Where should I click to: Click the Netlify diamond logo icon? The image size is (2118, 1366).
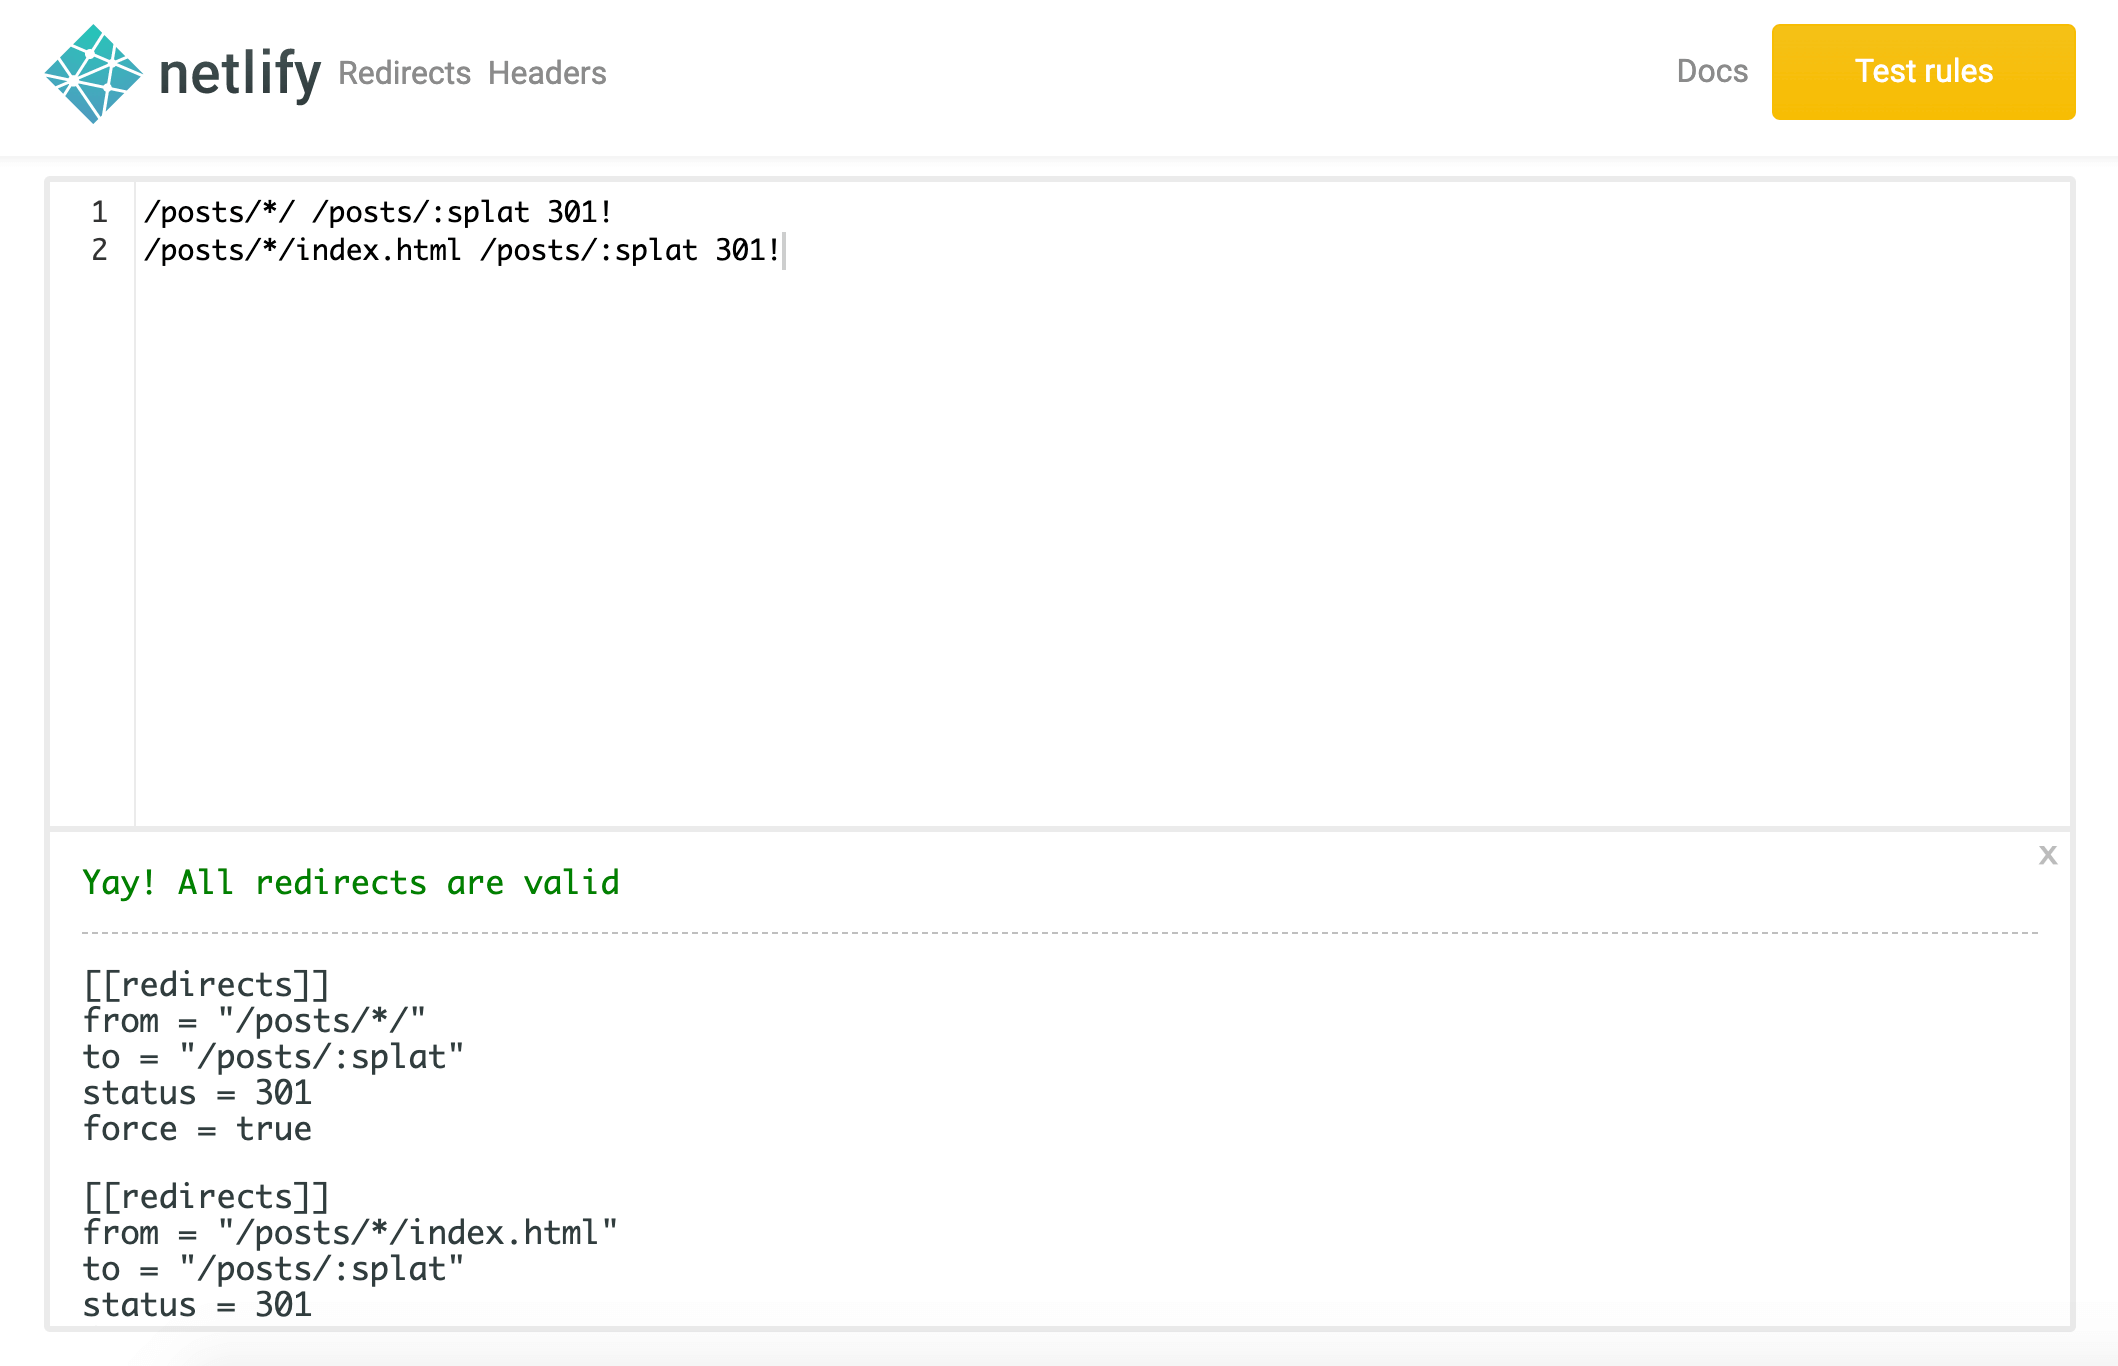coord(94,74)
